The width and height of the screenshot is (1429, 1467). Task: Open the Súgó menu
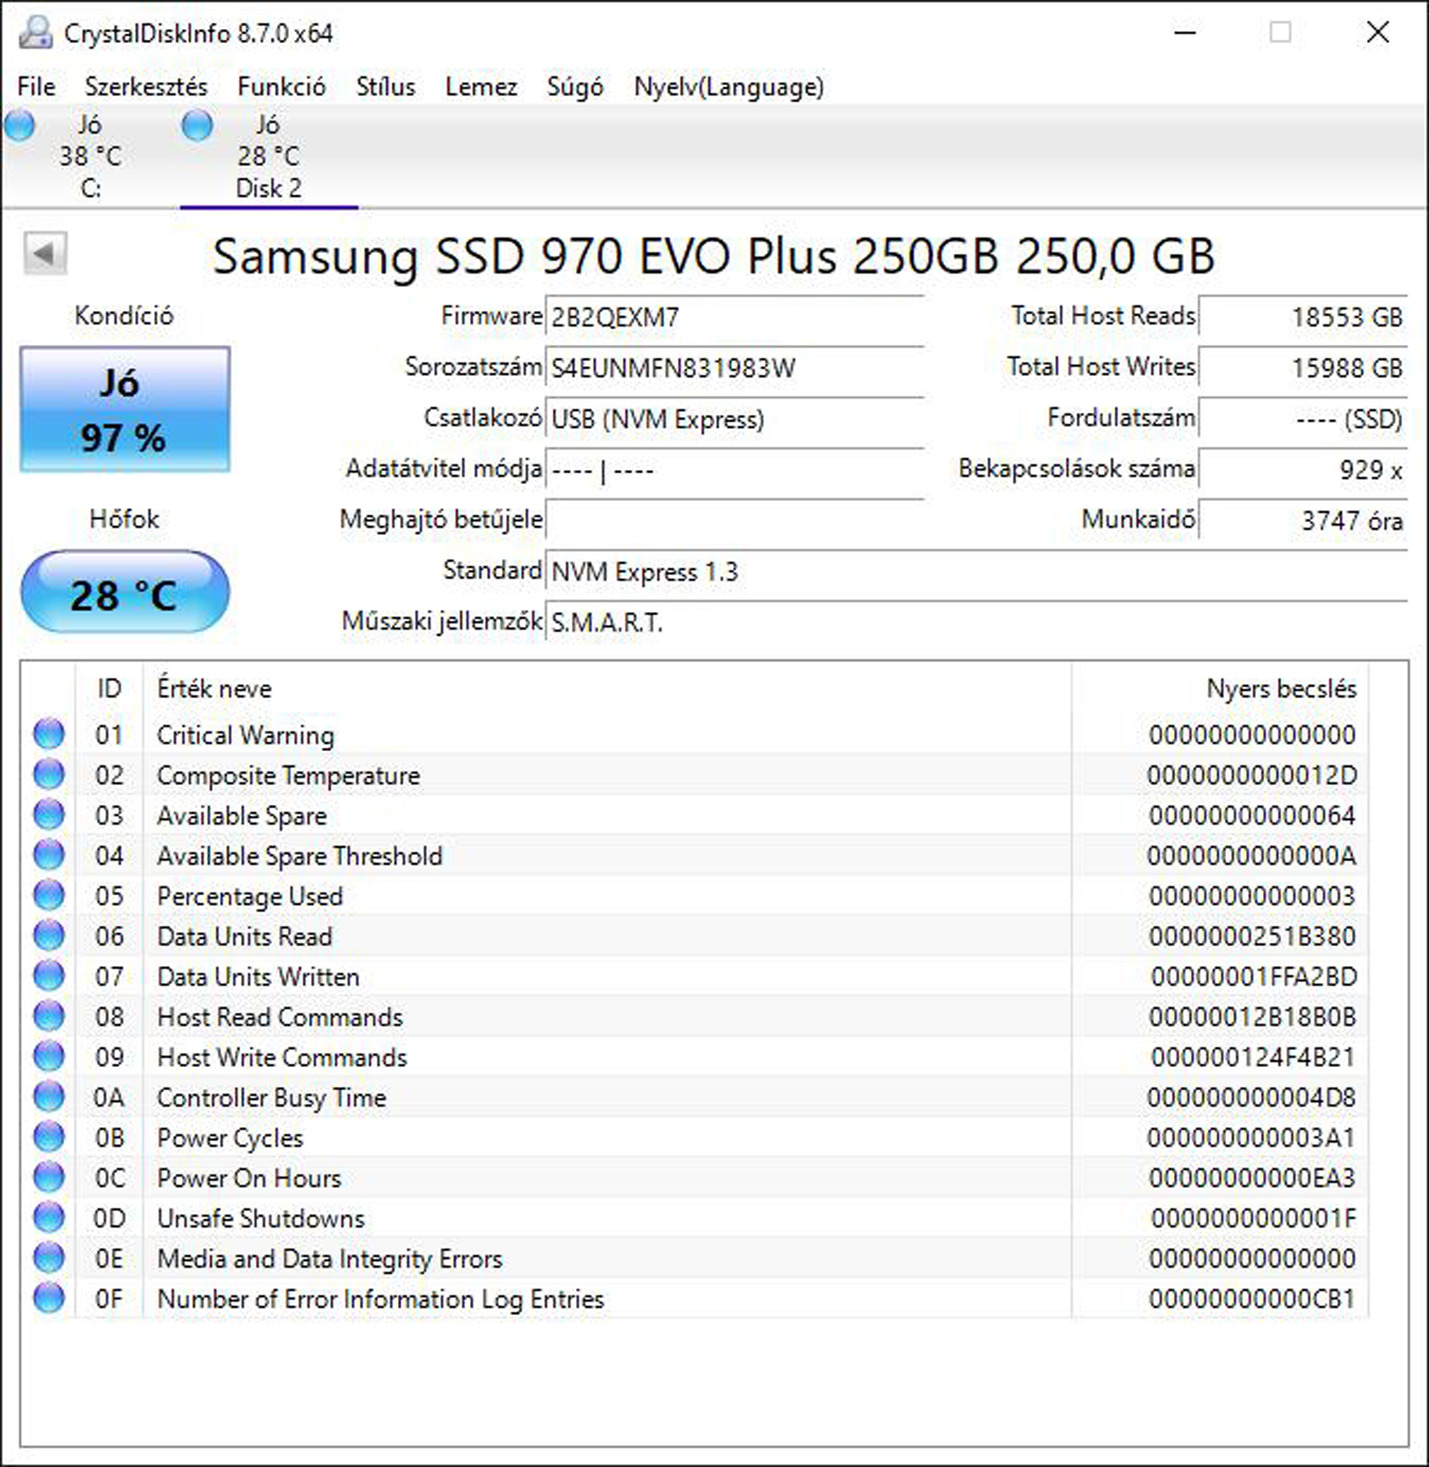(x=575, y=87)
